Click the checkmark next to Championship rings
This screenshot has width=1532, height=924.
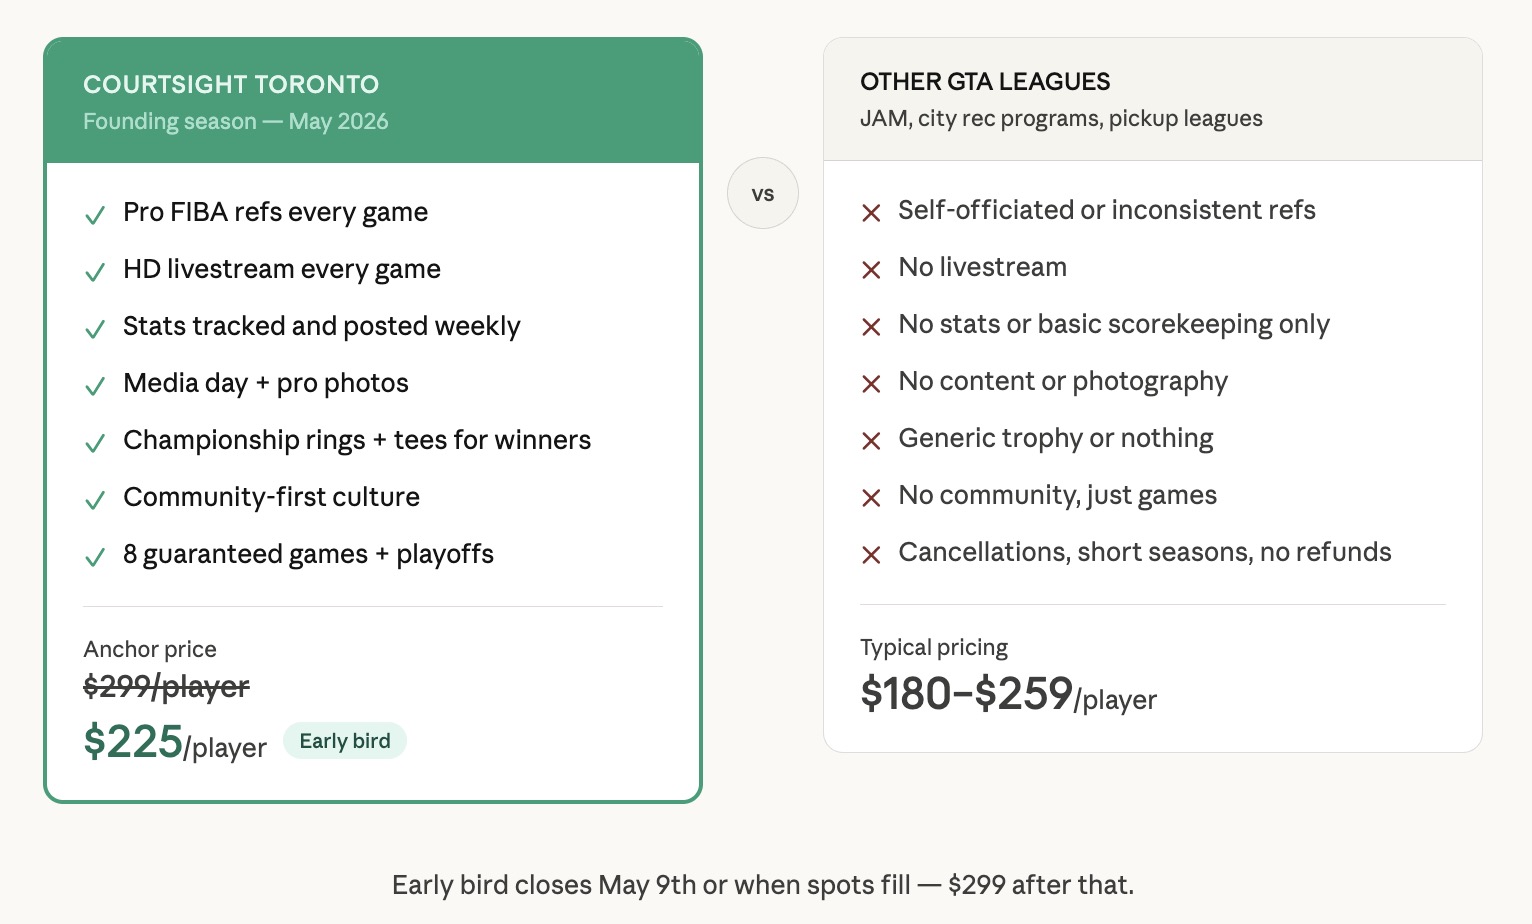(x=95, y=443)
